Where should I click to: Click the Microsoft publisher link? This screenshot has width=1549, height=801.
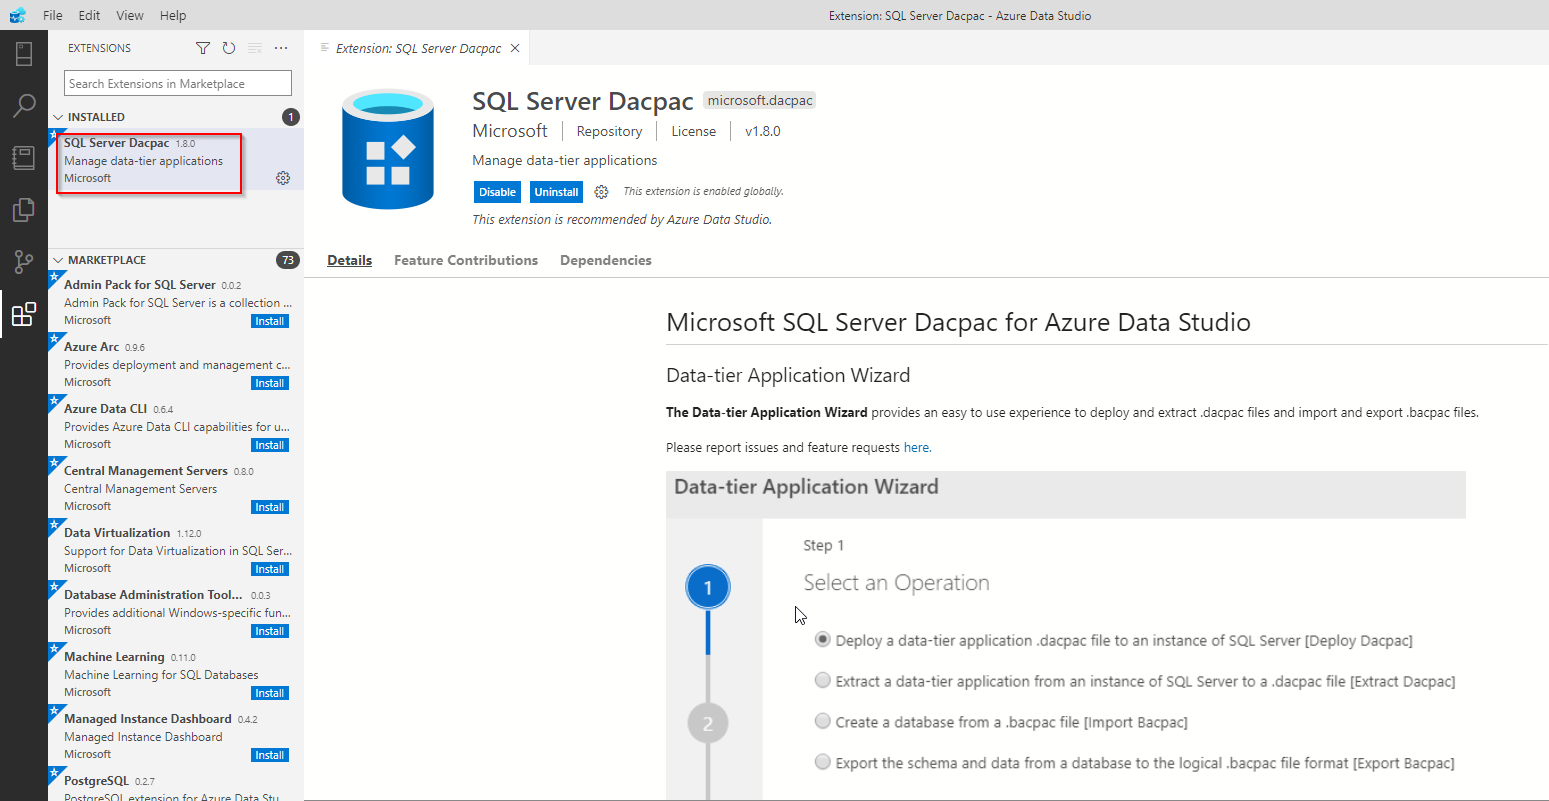point(510,131)
